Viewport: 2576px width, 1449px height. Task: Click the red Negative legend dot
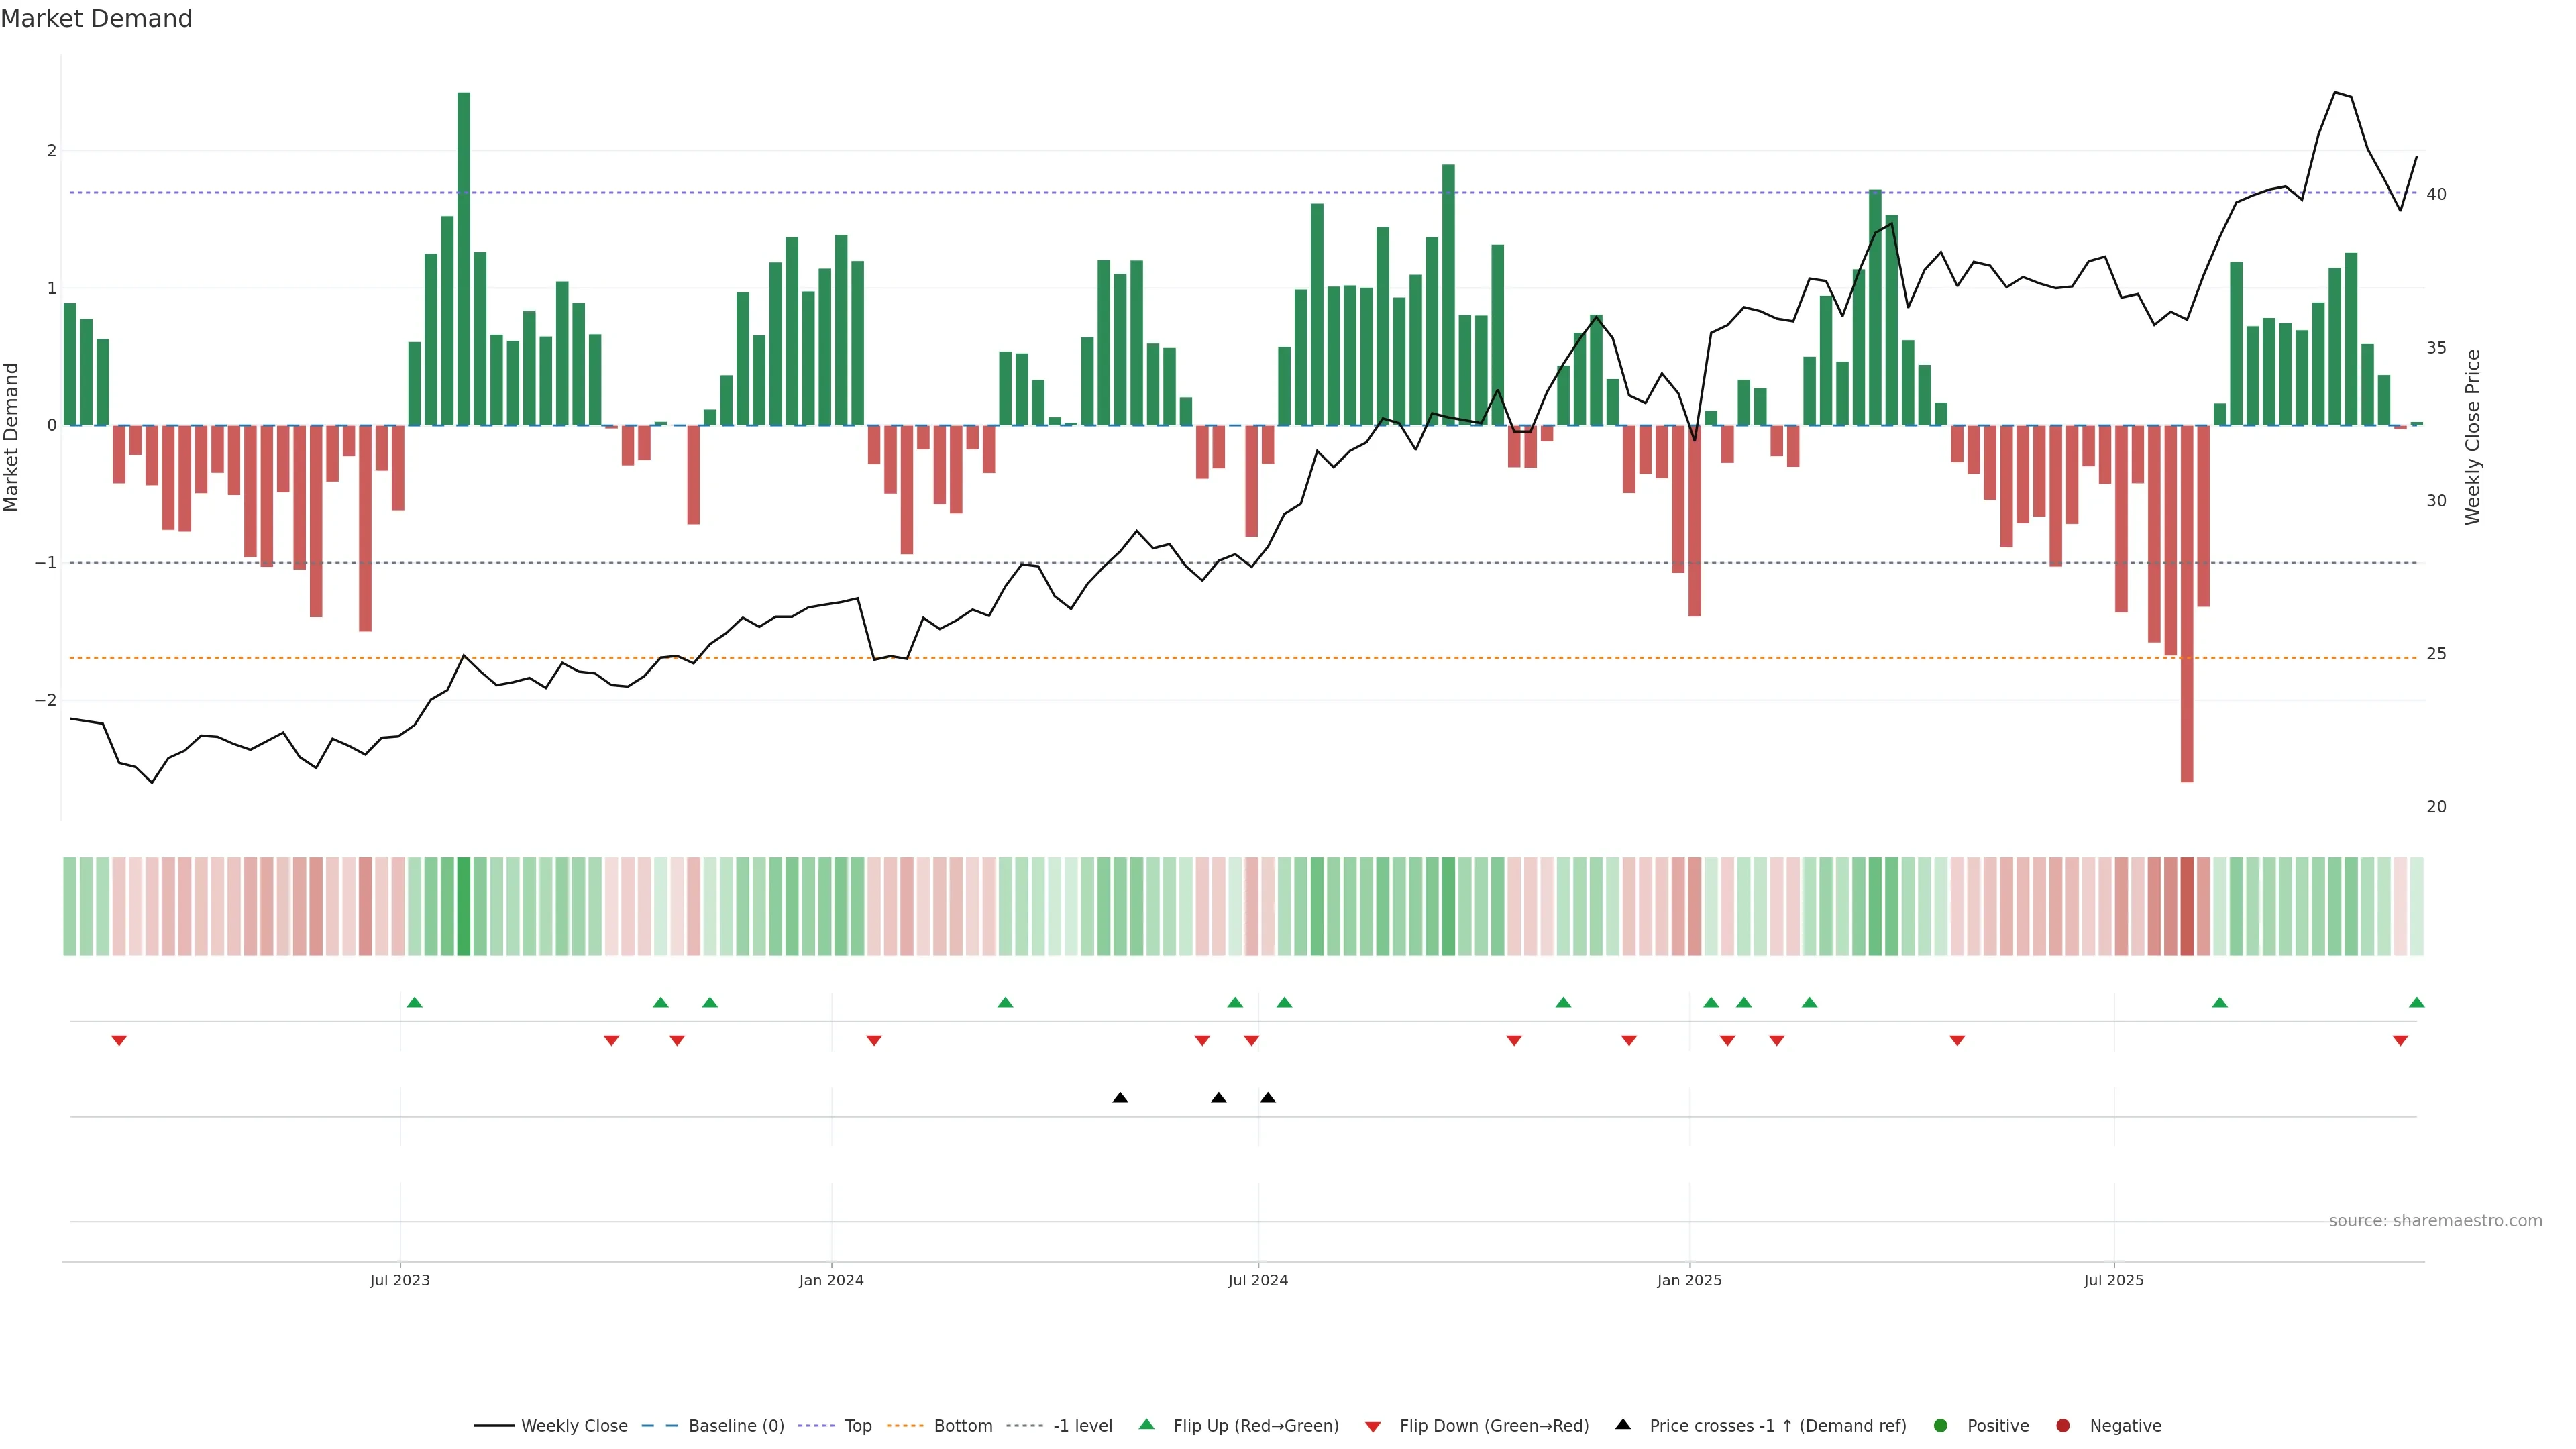2063,1426
